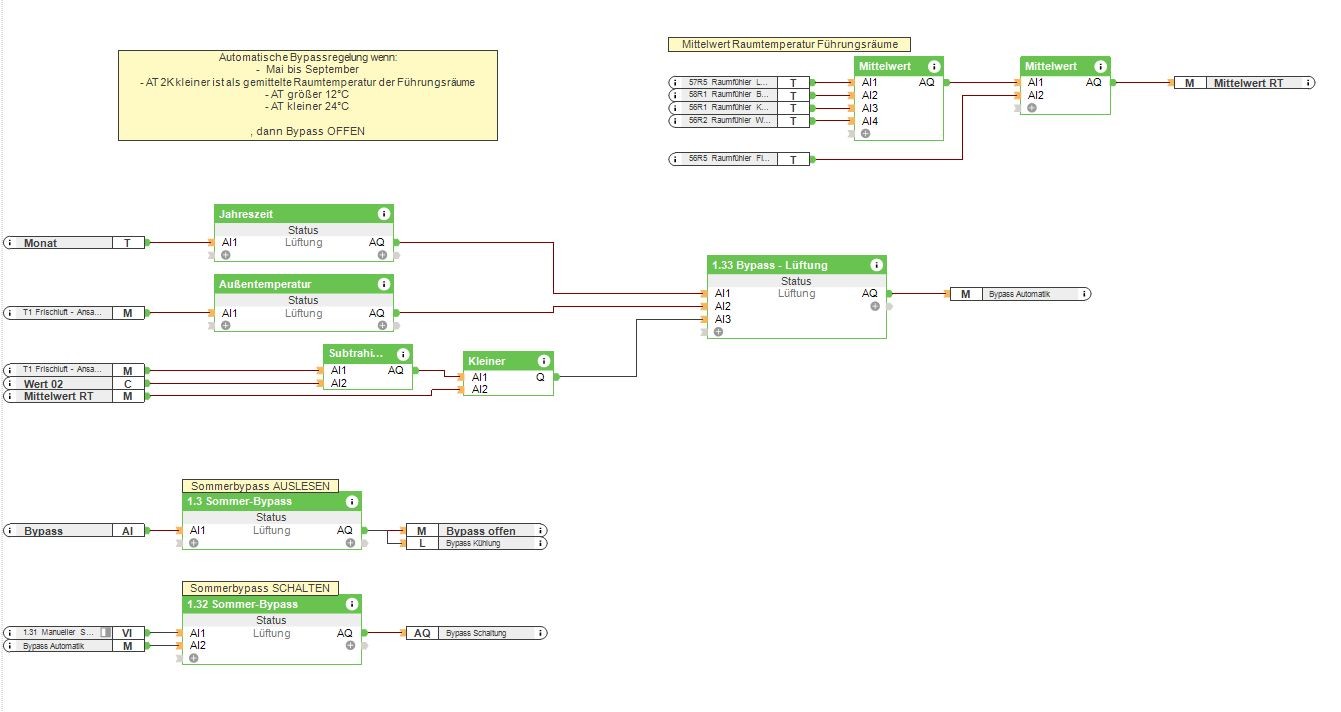Open info icon on Kleiner block

point(542,361)
